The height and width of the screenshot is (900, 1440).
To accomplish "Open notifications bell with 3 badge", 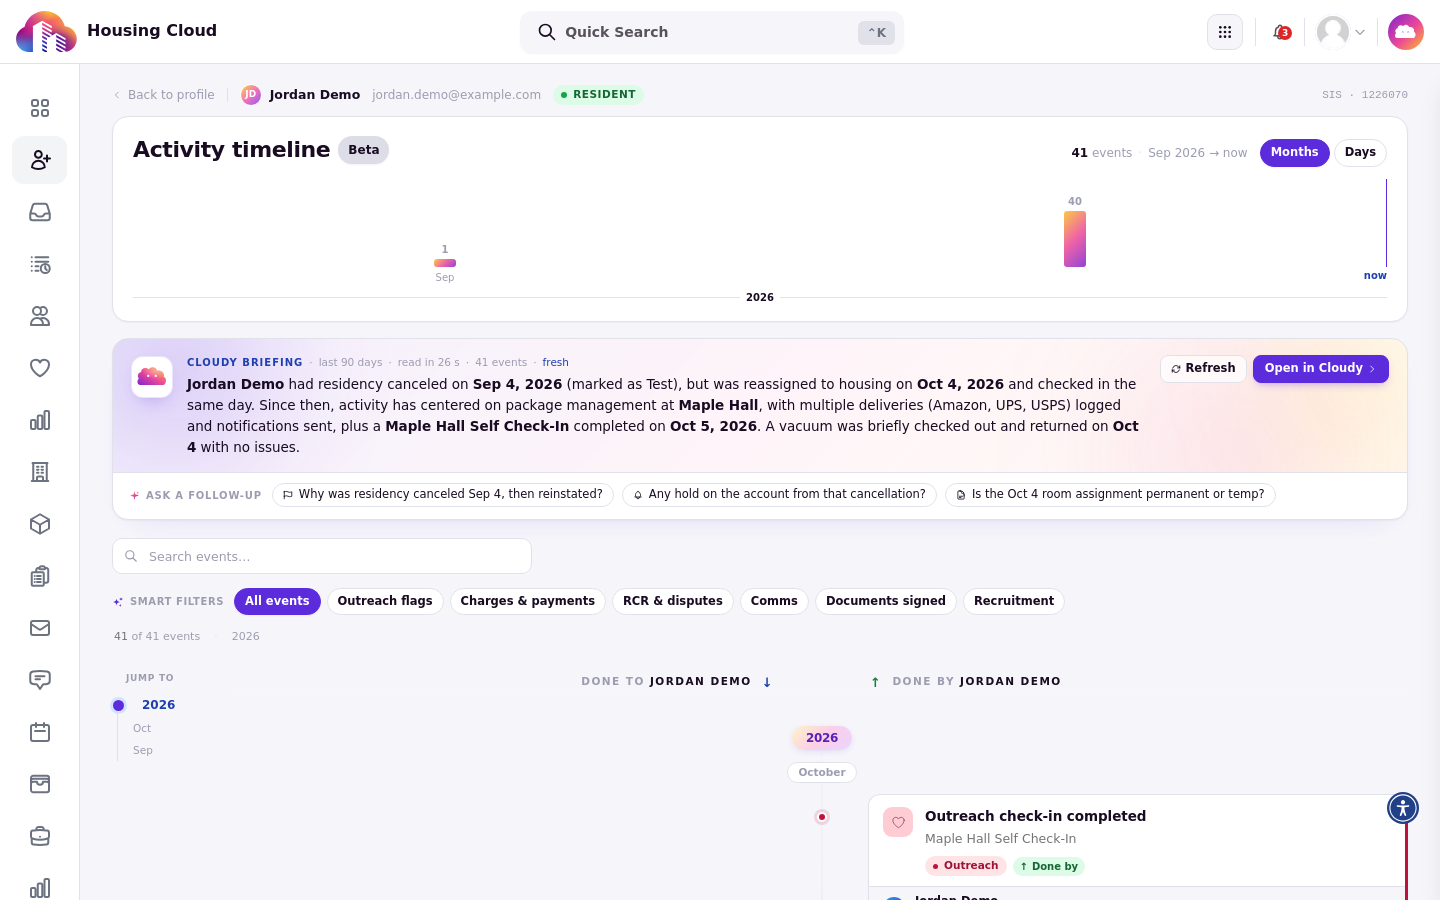I will [1281, 32].
